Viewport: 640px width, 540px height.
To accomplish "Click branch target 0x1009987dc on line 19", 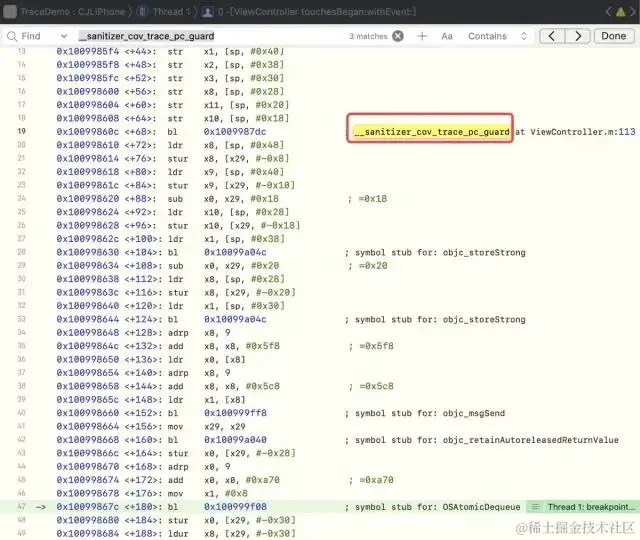I will [235, 132].
